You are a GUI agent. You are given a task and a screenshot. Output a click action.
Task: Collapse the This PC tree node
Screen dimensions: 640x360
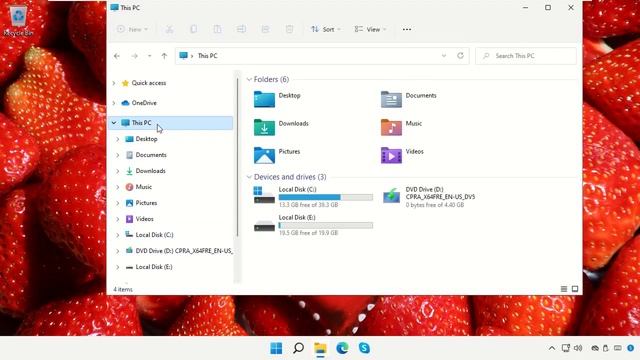click(x=114, y=123)
